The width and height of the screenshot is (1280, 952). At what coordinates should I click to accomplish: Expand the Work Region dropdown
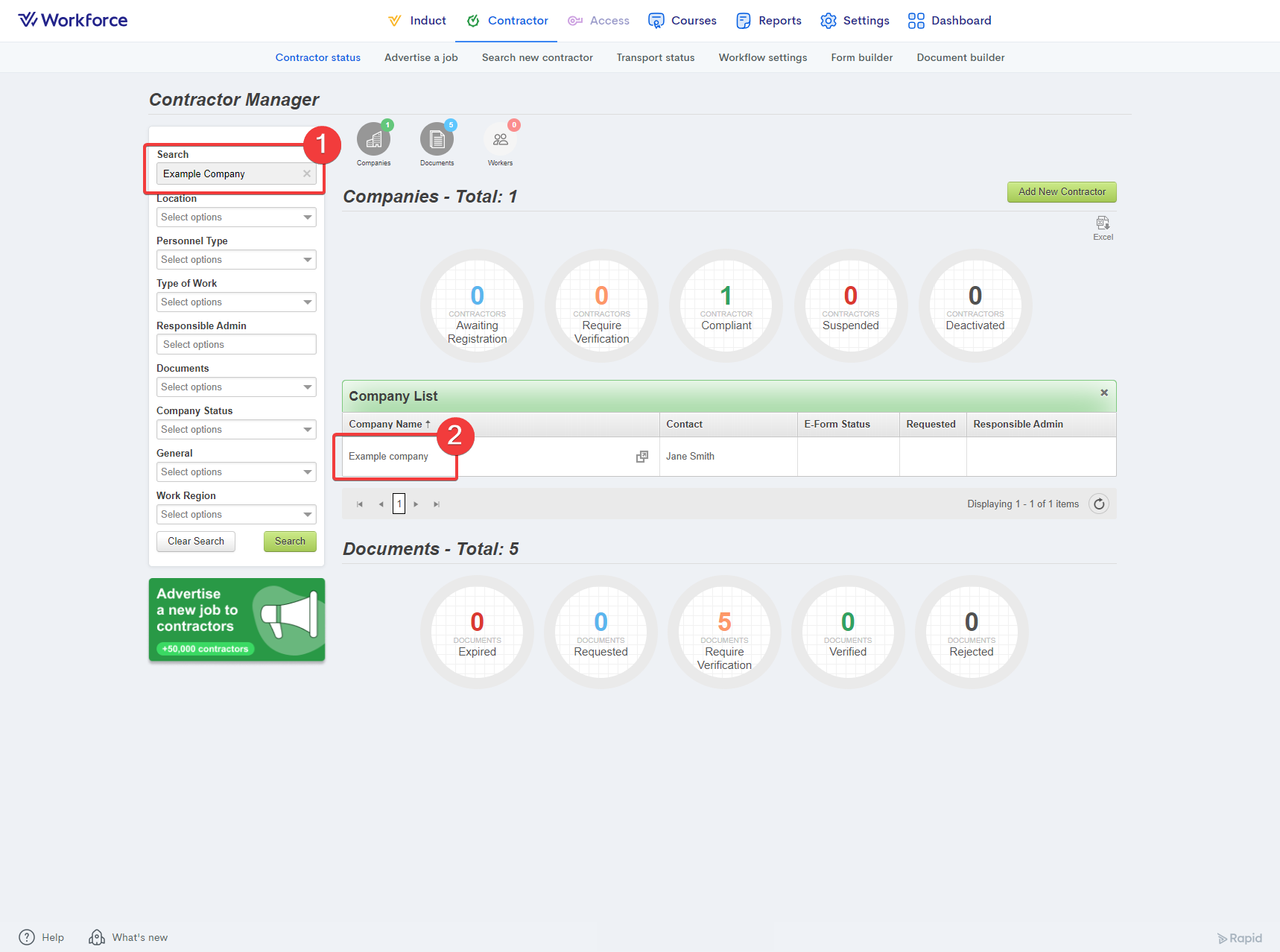tap(236, 514)
